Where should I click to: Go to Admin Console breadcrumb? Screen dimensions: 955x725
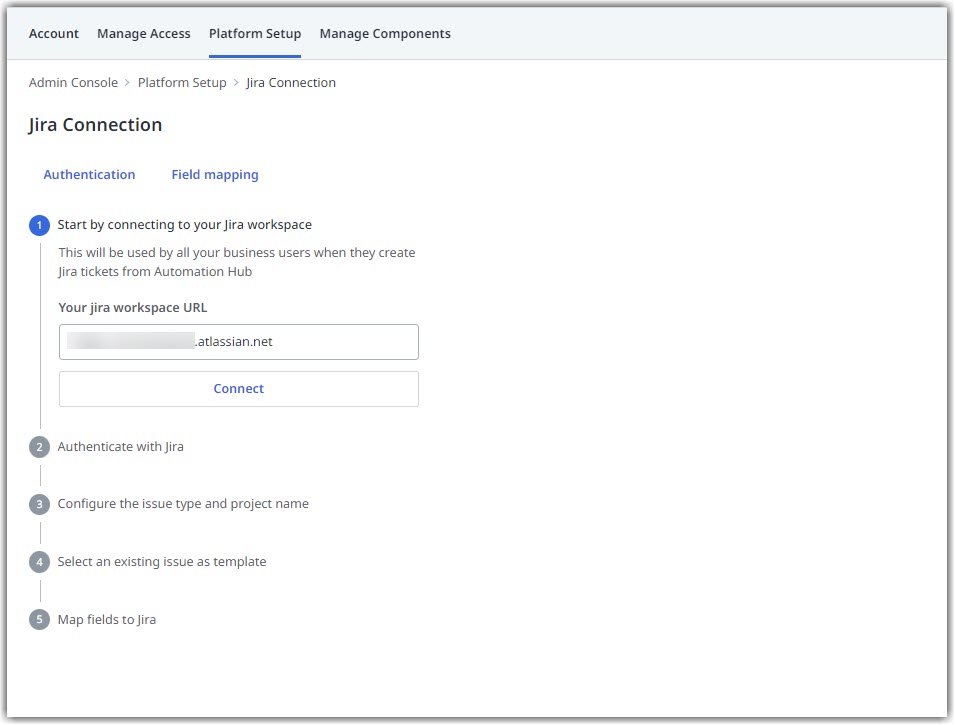tap(73, 82)
